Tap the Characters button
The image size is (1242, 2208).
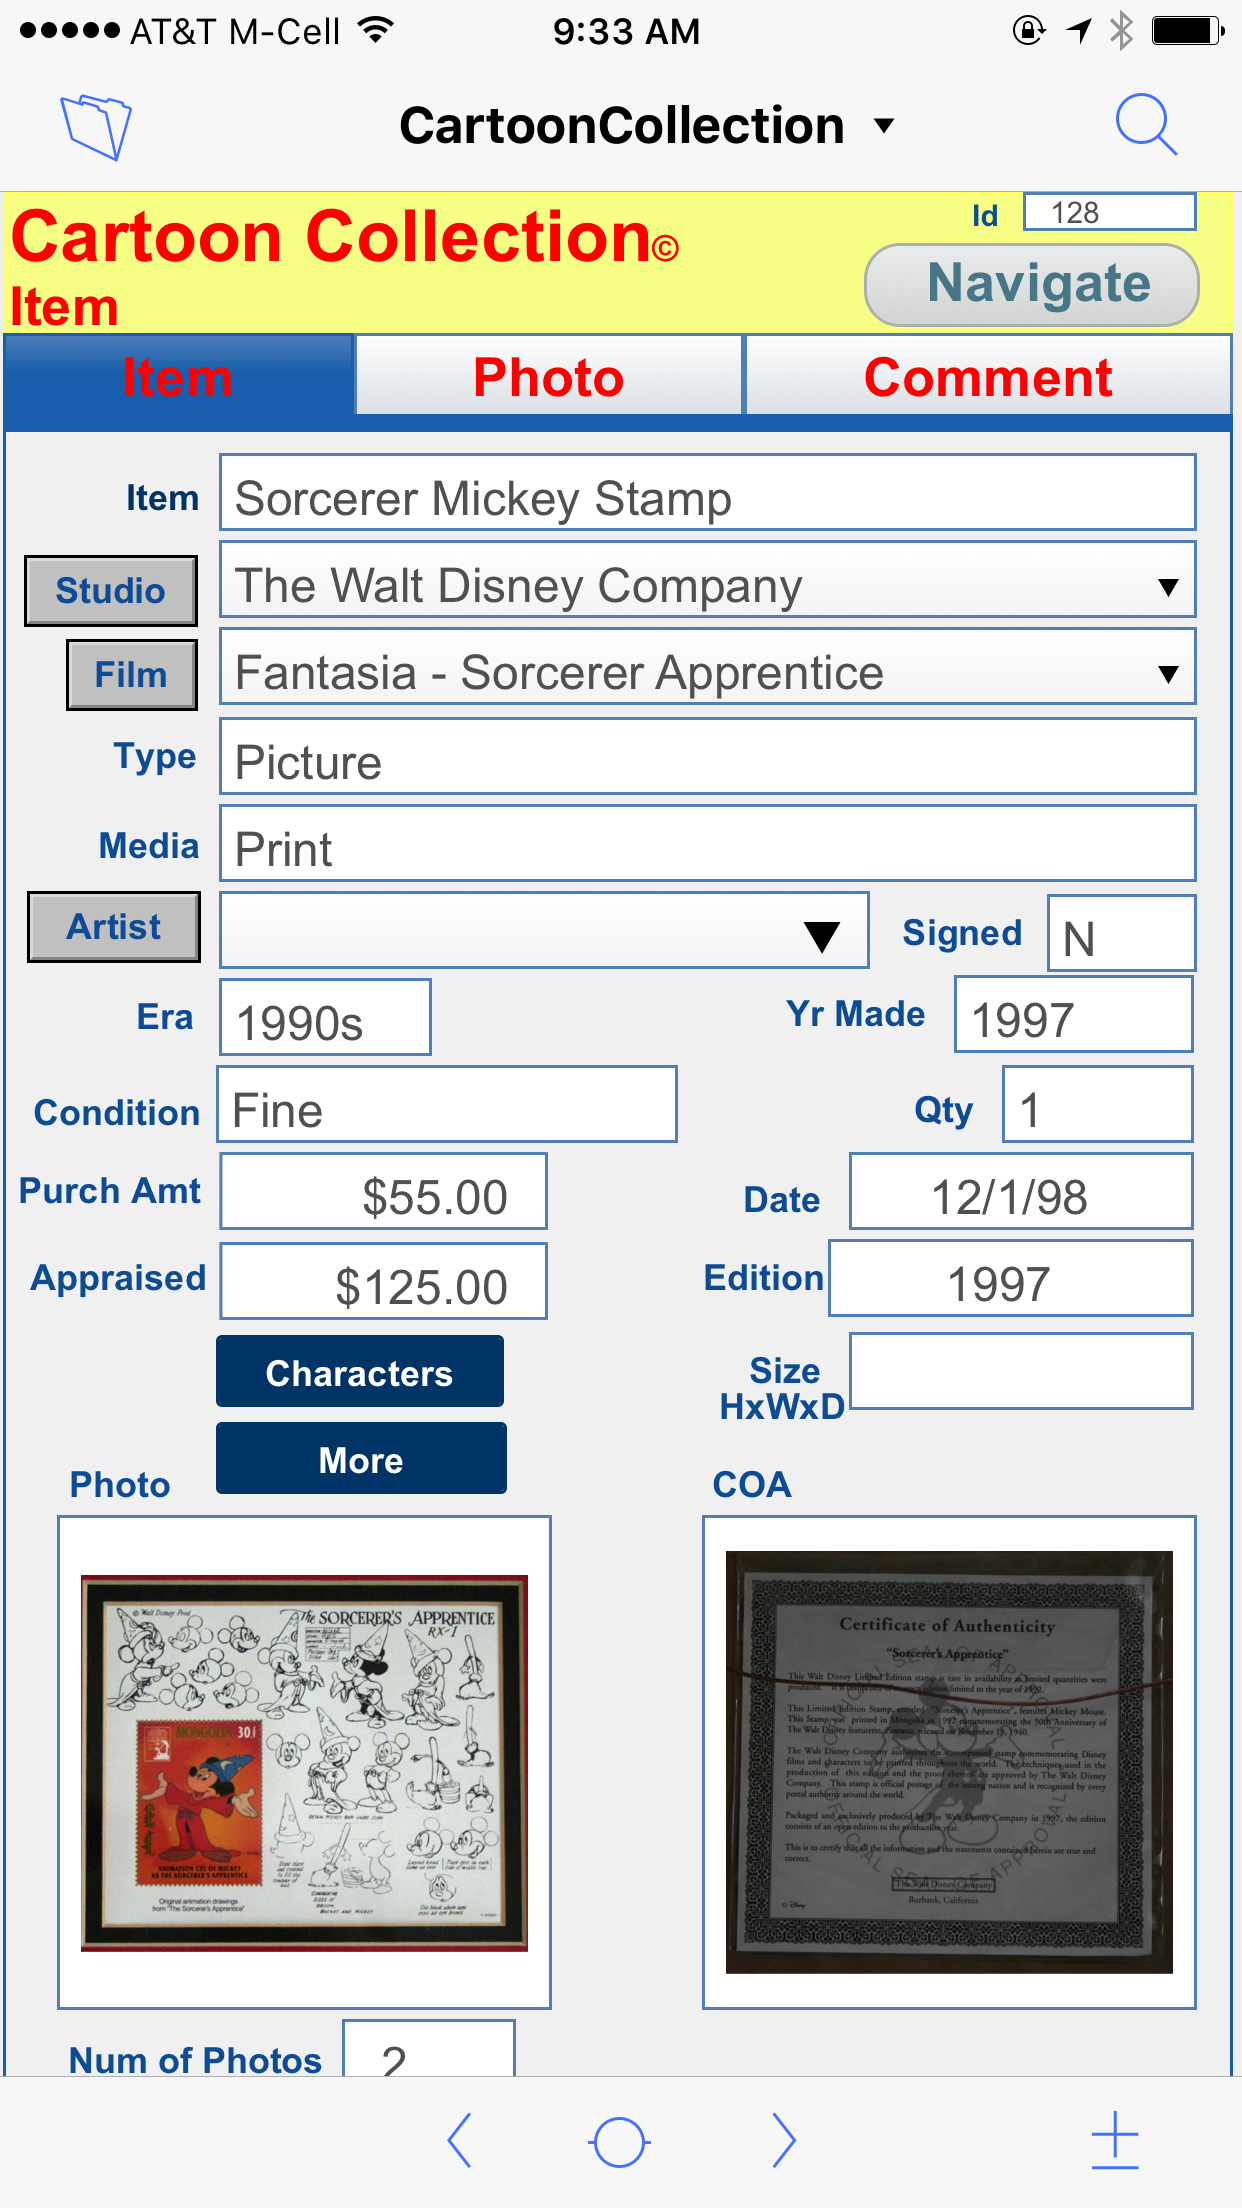360,1372
